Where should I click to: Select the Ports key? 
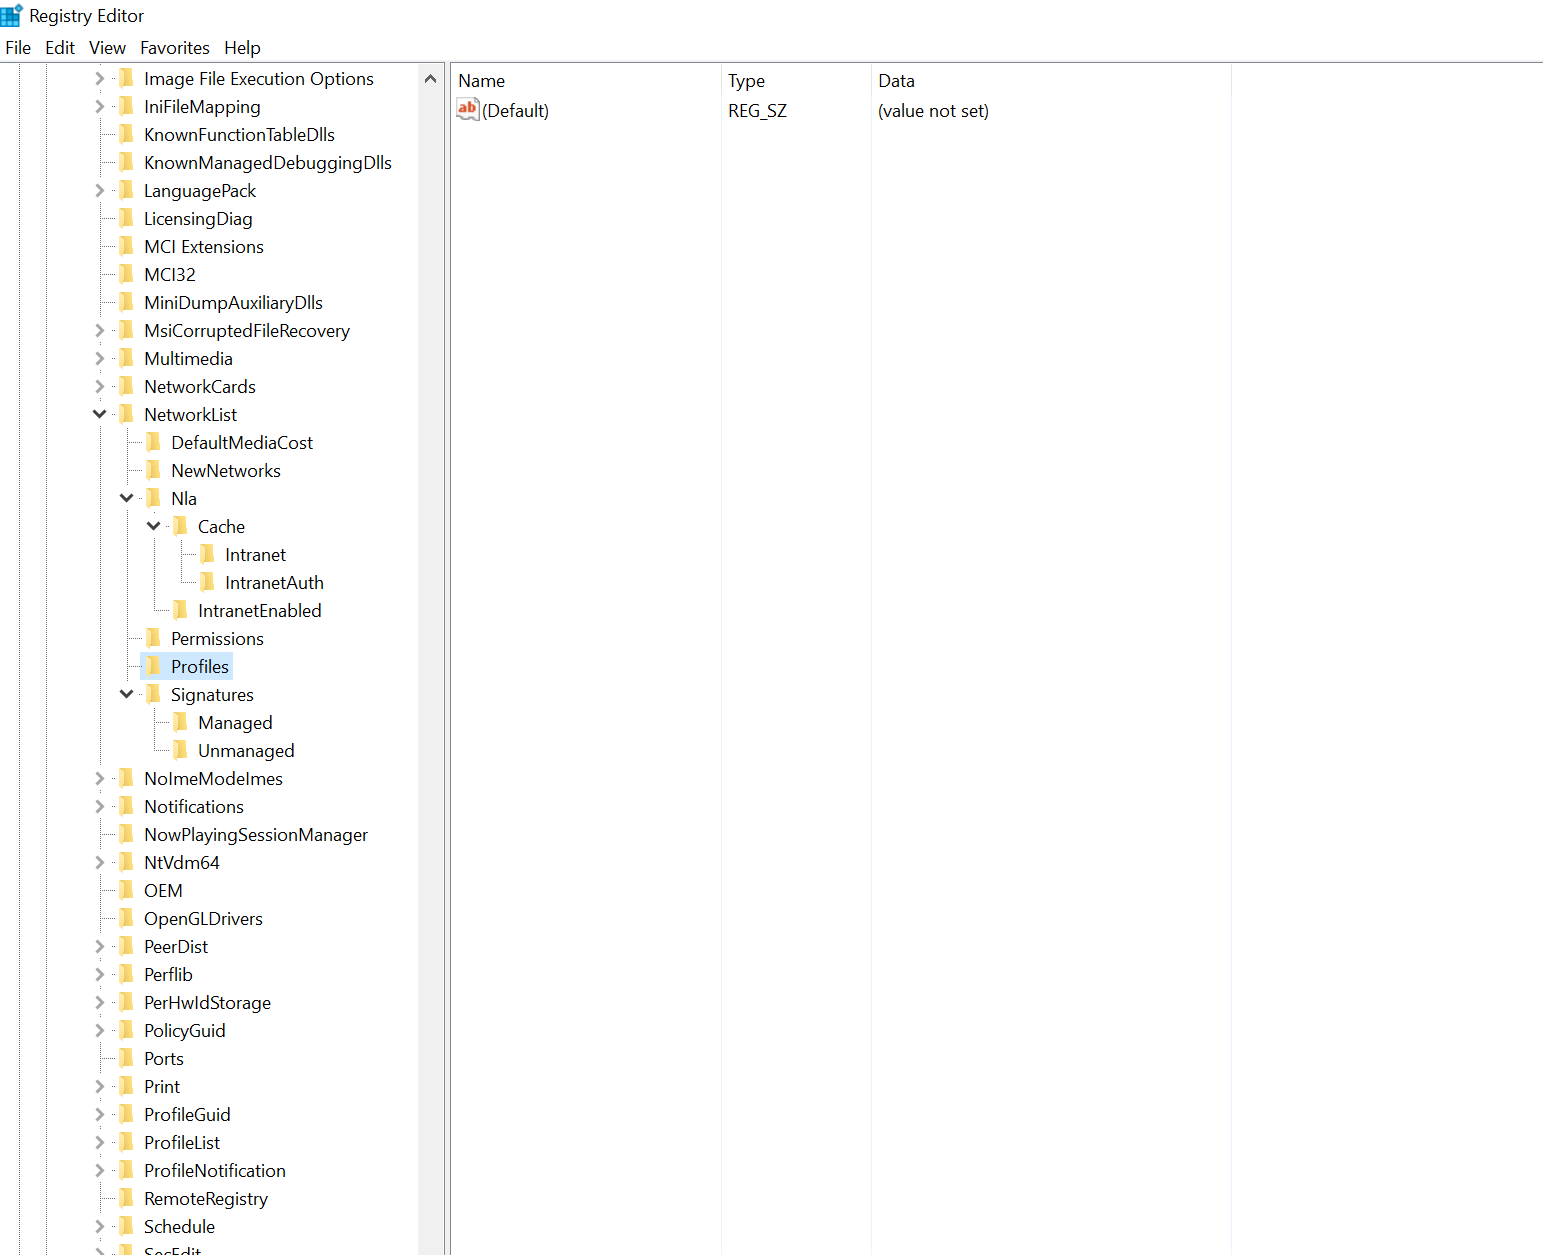[x=164, y=1058]
